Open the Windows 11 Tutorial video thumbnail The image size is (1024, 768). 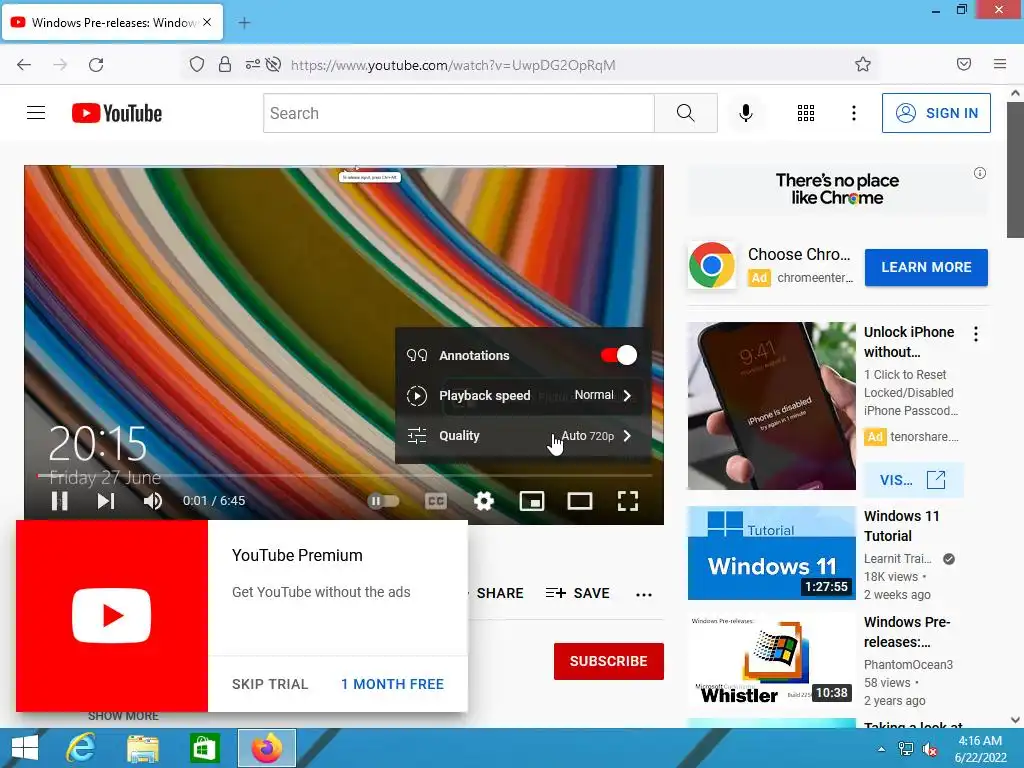pos(771,553)
